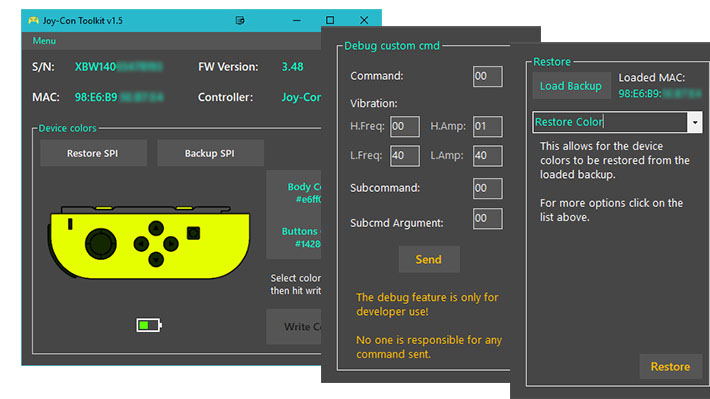This screenshot has height=399, width=710.
Task: Click the Send debug command button
Action: click(429, 260)
